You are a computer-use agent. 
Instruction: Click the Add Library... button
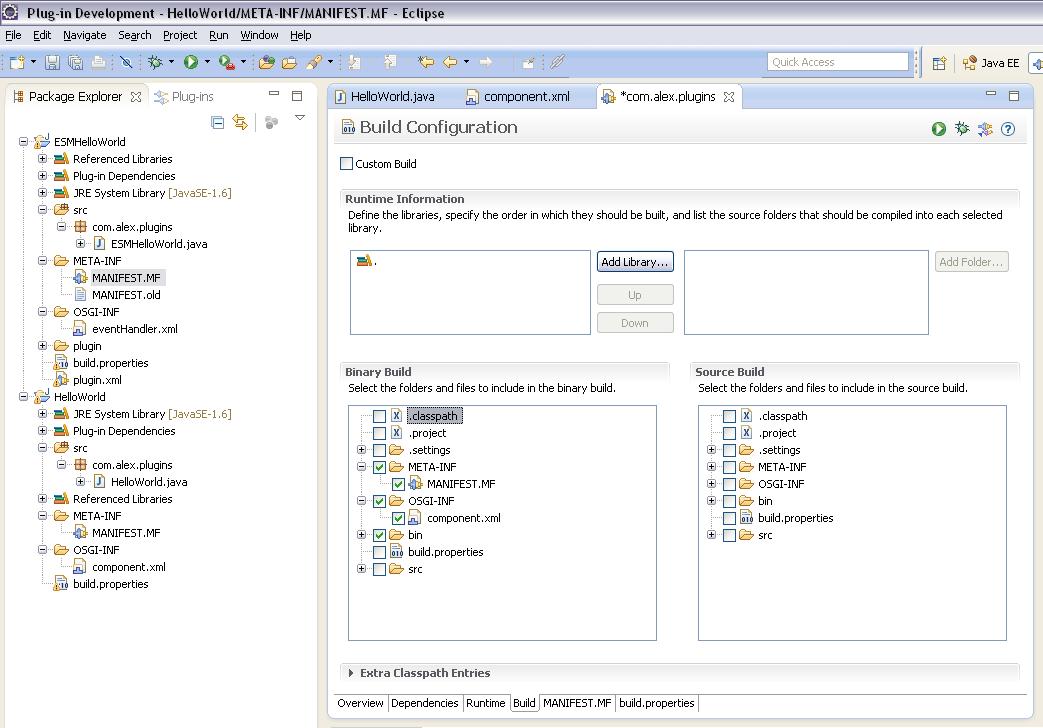635,262
